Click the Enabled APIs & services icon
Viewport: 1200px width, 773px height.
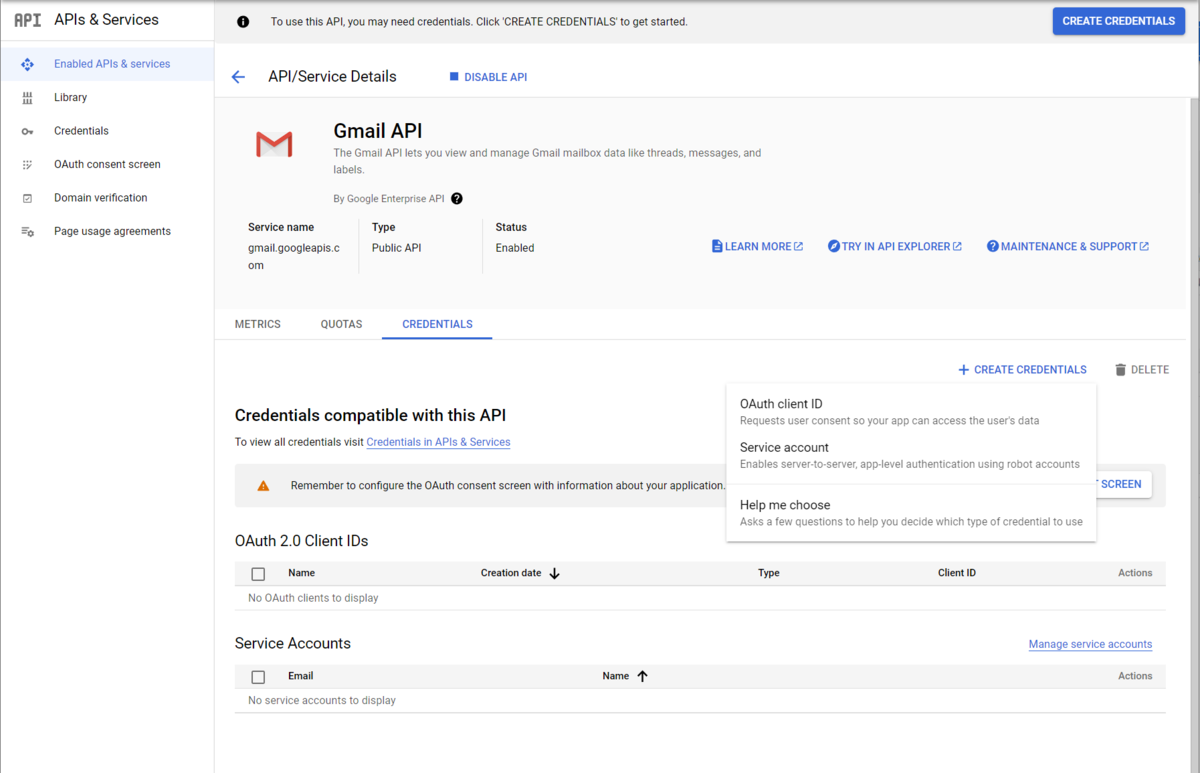[x=27, y=64]
